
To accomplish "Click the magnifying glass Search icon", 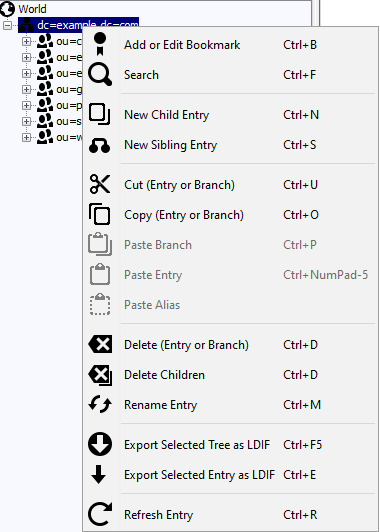I will point(100,75).
